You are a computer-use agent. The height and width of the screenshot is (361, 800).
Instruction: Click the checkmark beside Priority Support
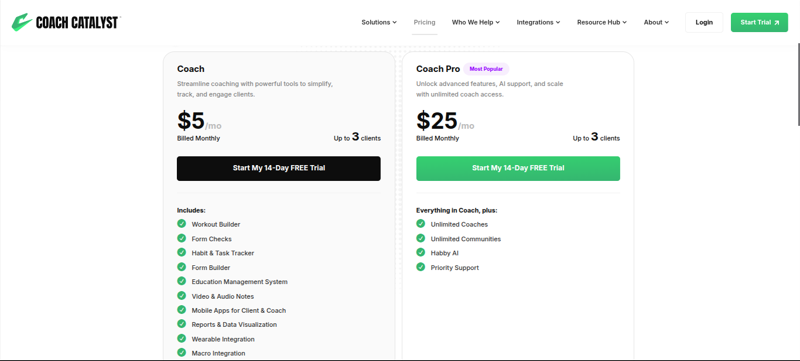[420, 267]
